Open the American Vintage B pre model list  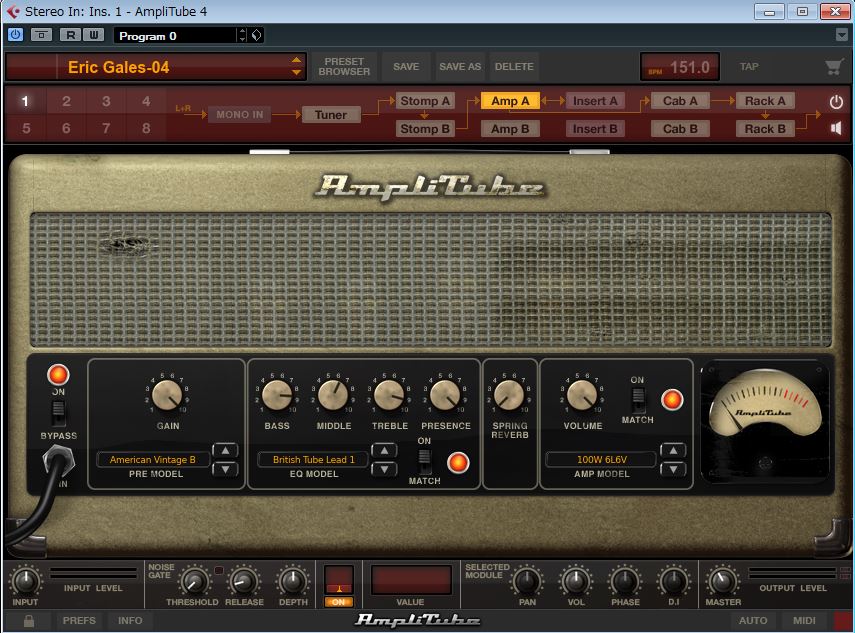point(153,460)
